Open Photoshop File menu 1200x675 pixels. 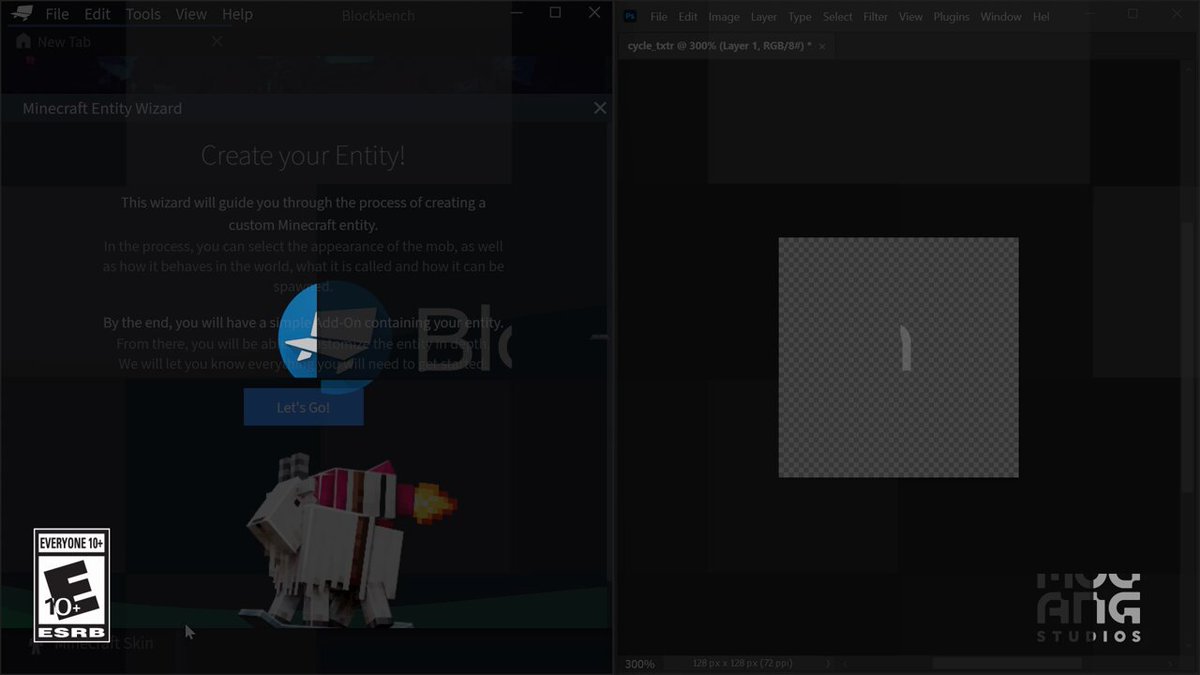[x=658, y=17]
